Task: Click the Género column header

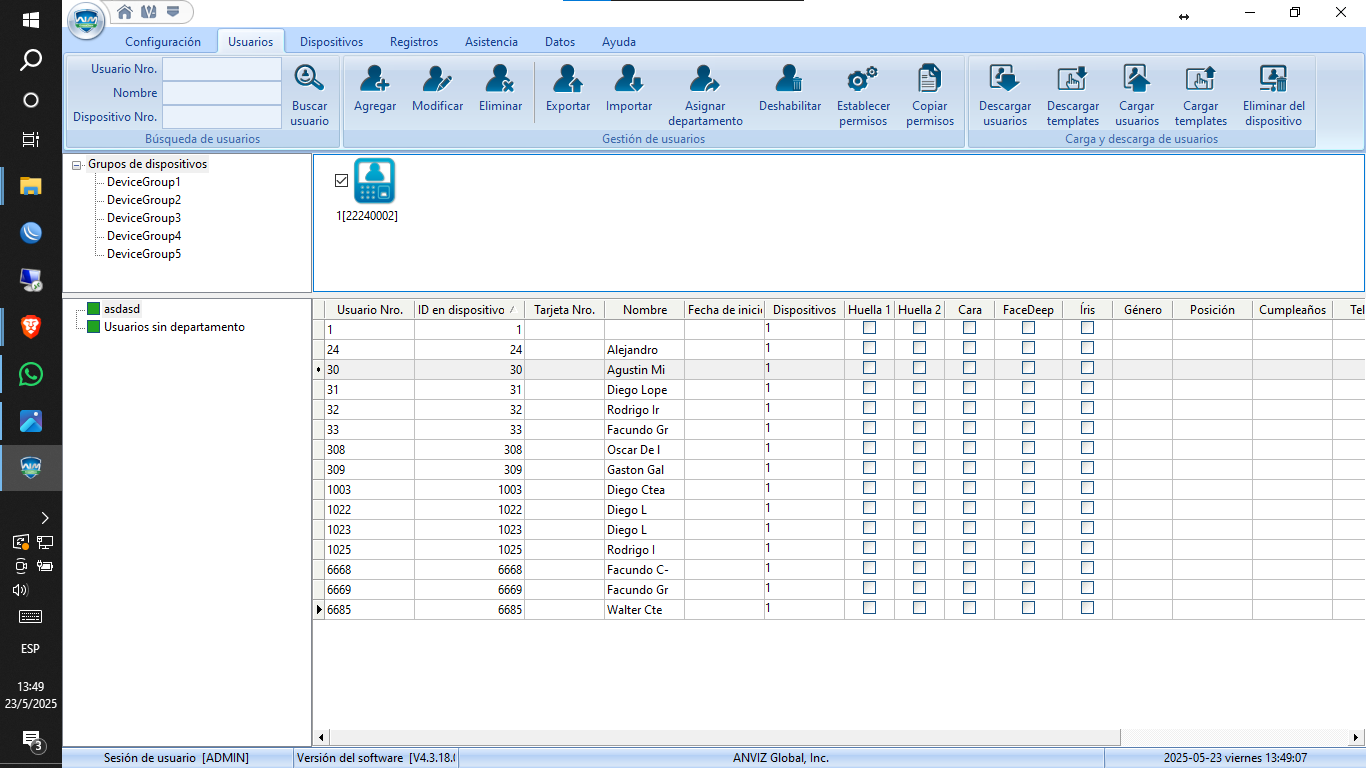Action: pyautogui.click(x=1143, y=310)
